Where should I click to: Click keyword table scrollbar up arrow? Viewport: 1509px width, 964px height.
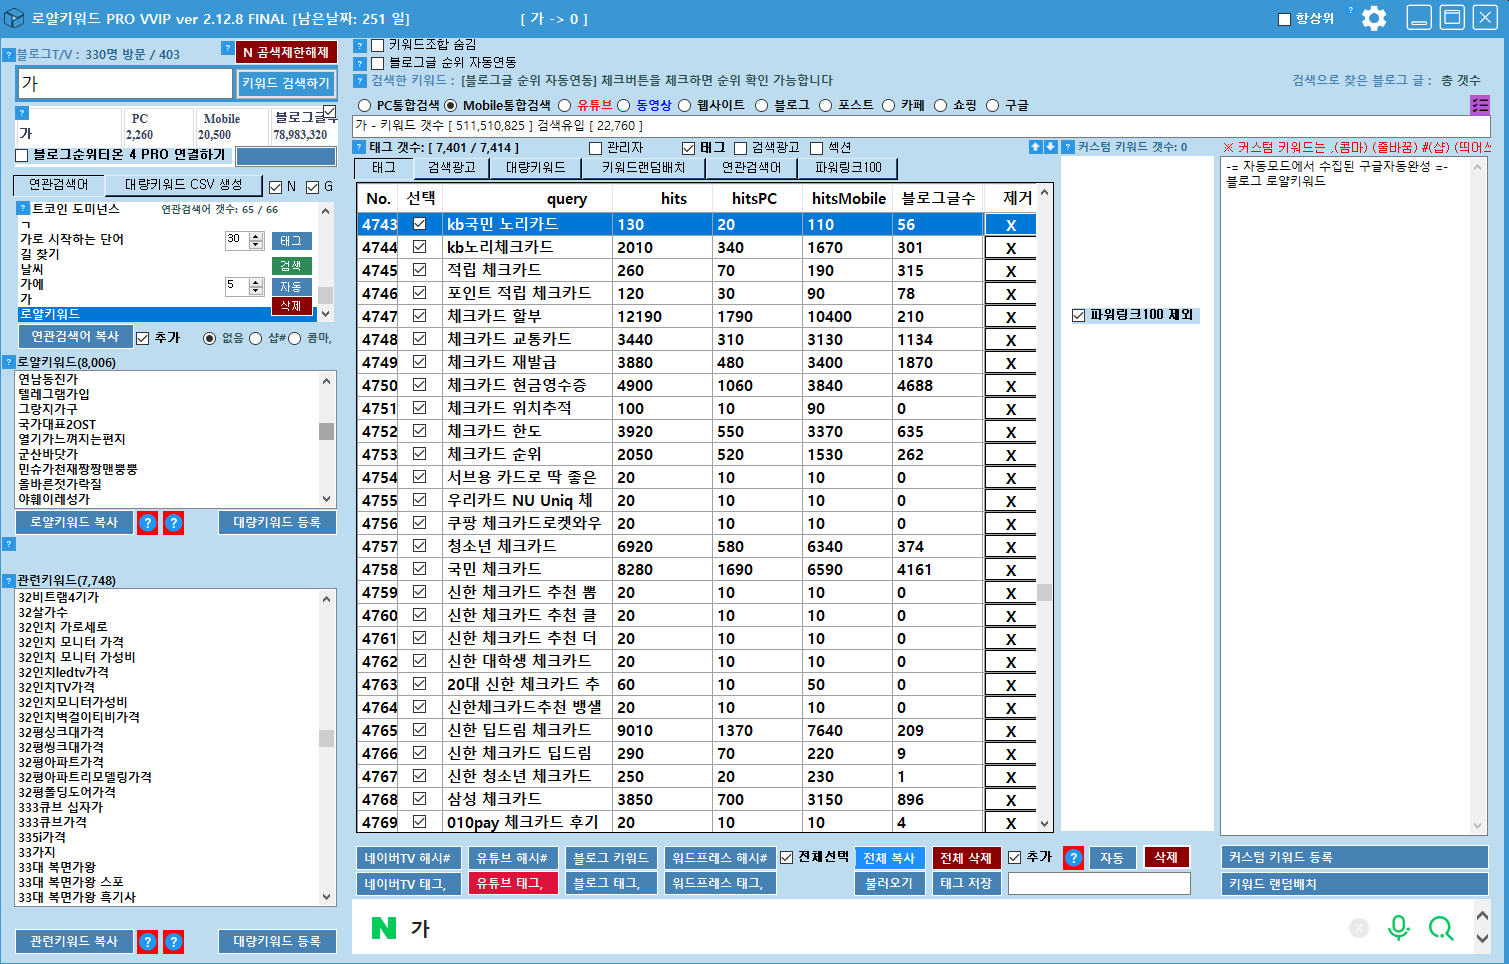click(1044, 193)
